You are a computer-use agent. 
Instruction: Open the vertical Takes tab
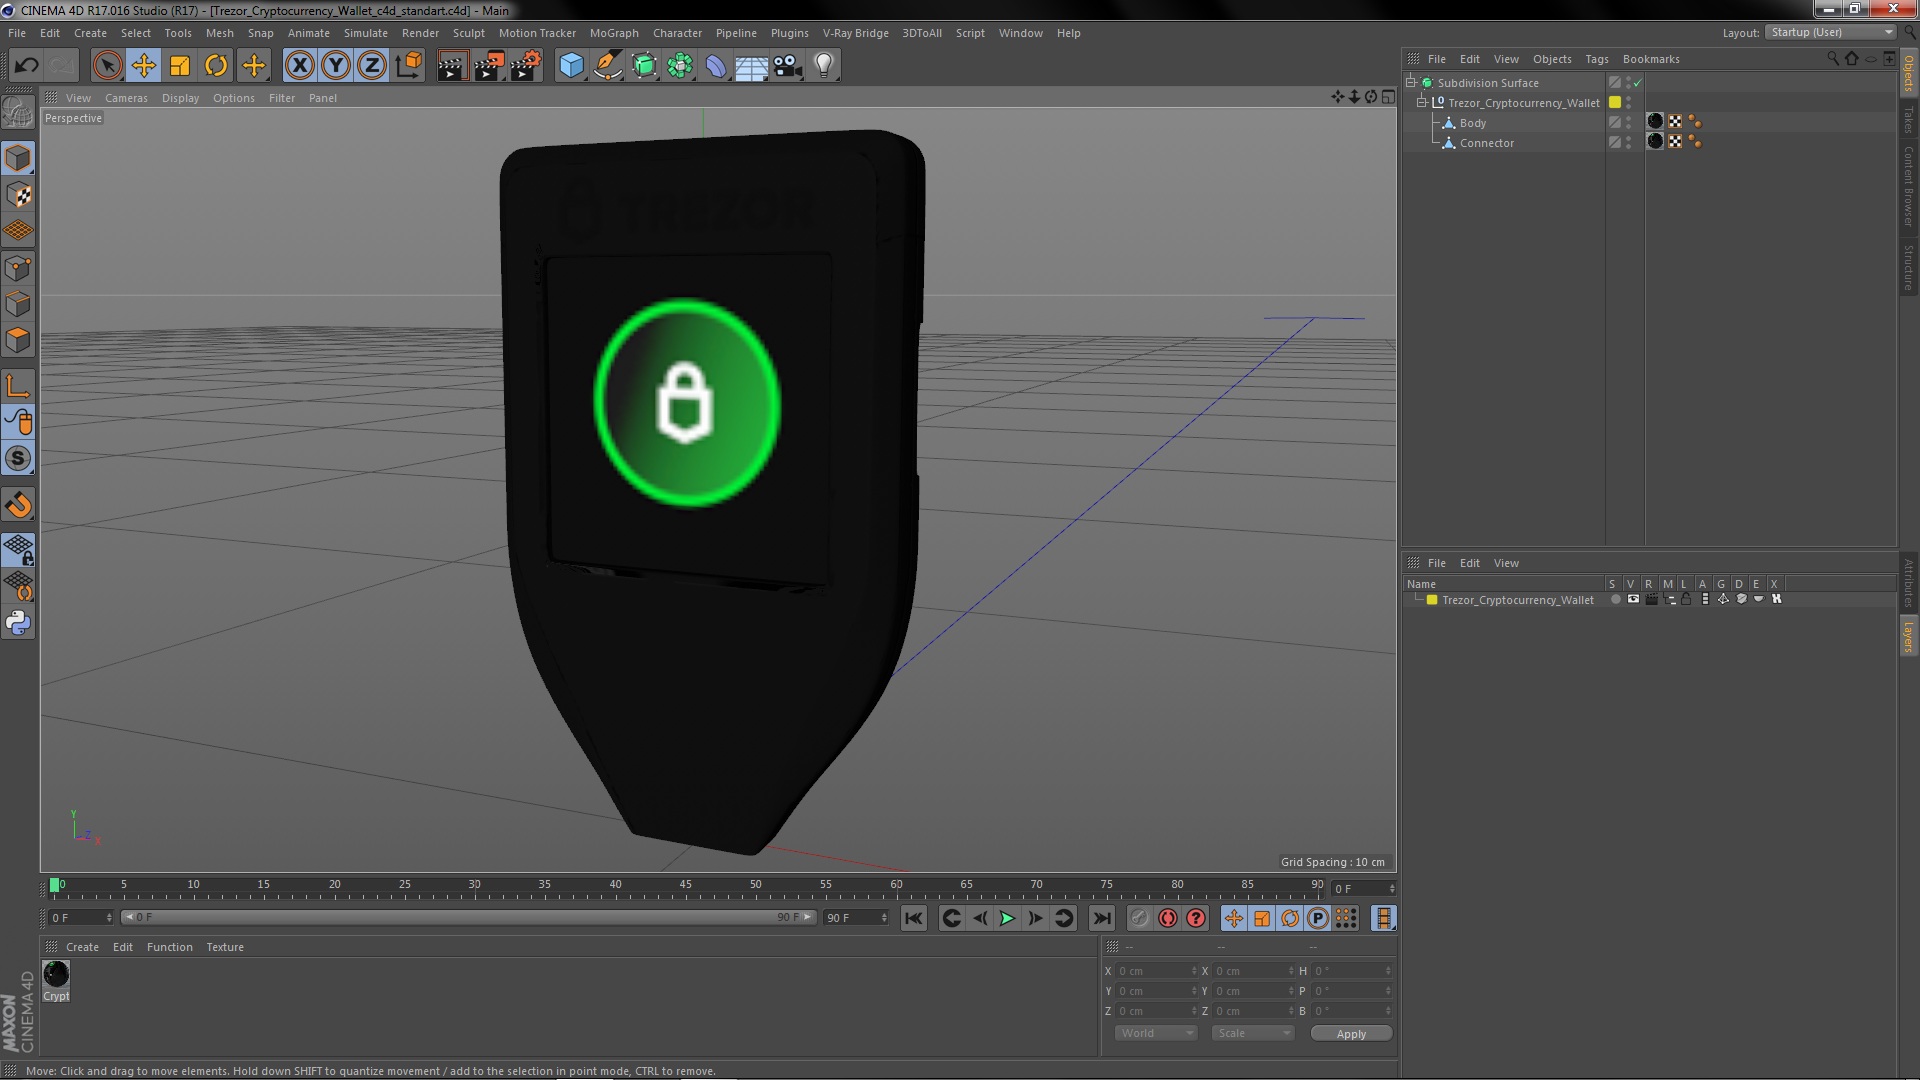(x=1908, y=120)
